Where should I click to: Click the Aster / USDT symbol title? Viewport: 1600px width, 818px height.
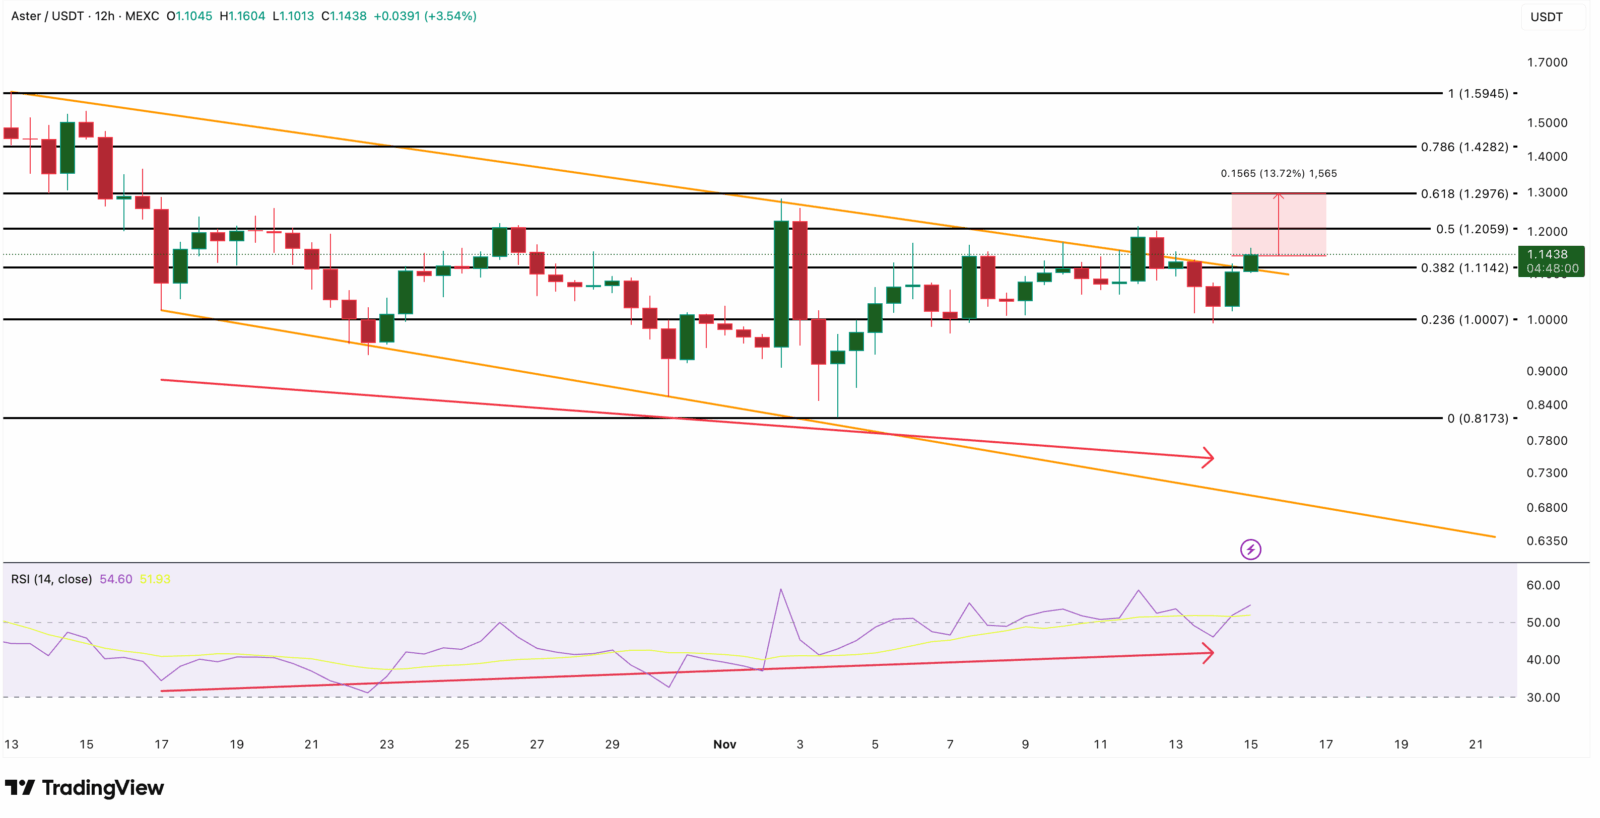(x=48, y=16)
